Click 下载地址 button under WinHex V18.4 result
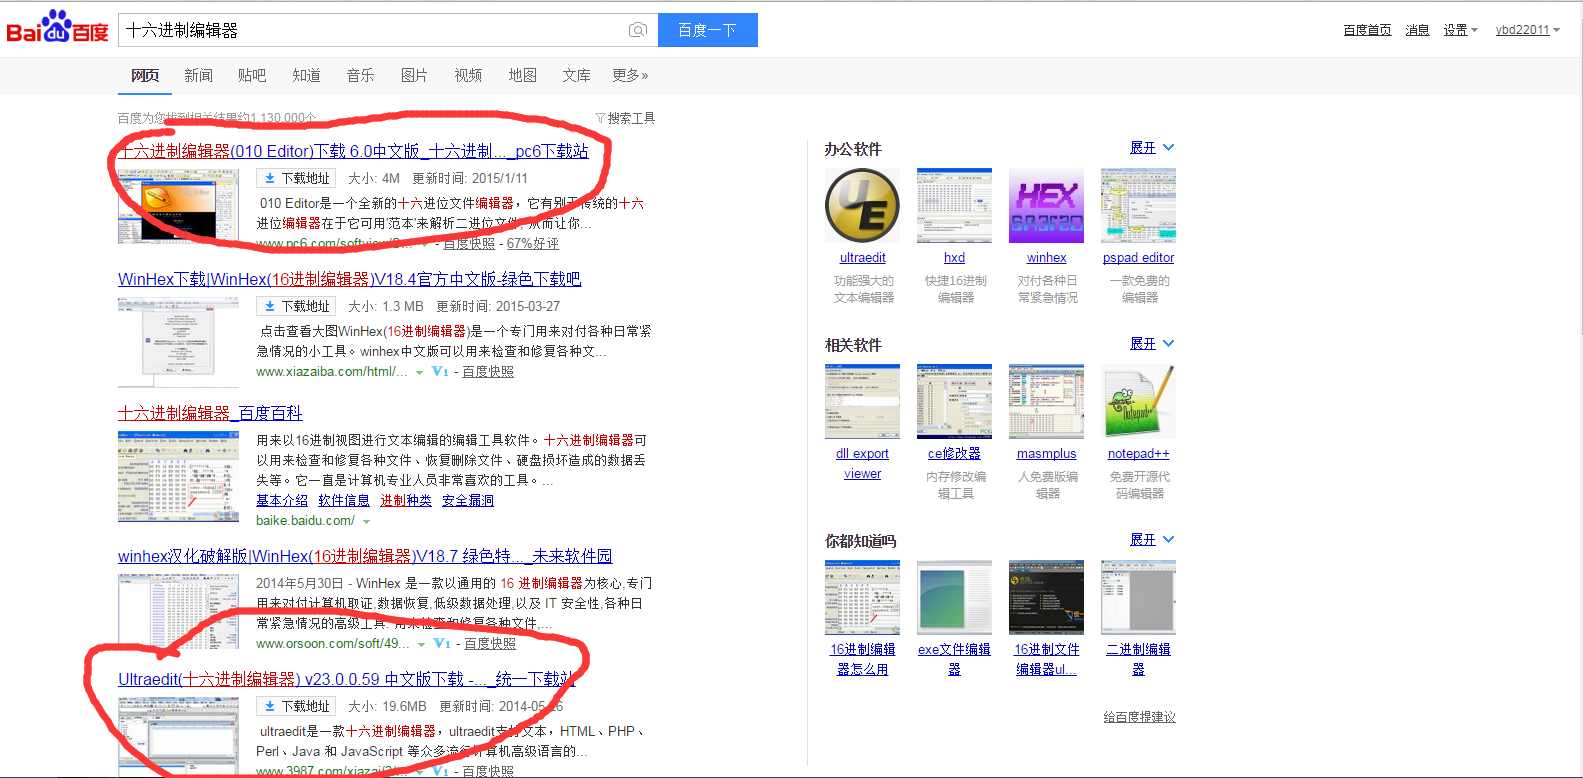Viewport: 1583px width, 778px height. (x=296, y=306)
